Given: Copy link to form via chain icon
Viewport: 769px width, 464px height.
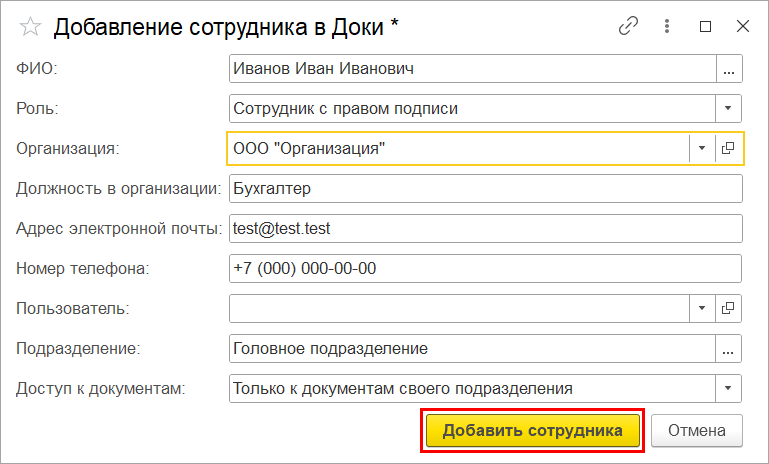Looking at the screenshot, I should (x=628, y=26).
